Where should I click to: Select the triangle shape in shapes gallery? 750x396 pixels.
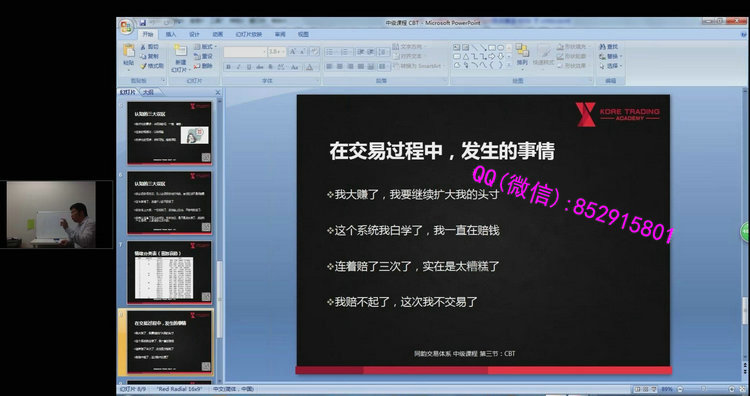pos(465,56)
